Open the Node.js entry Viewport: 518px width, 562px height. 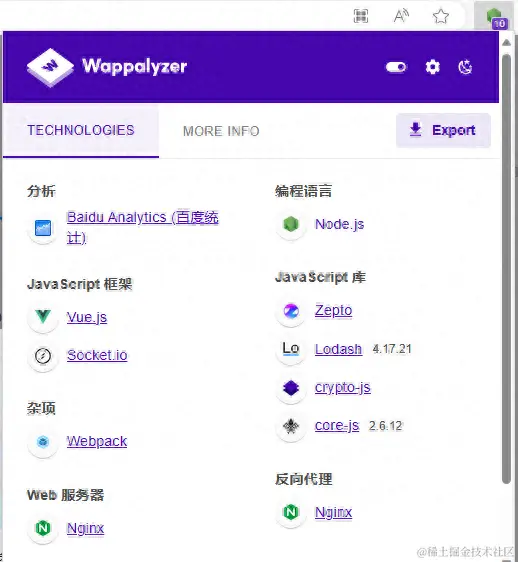(x=339, y=224)
